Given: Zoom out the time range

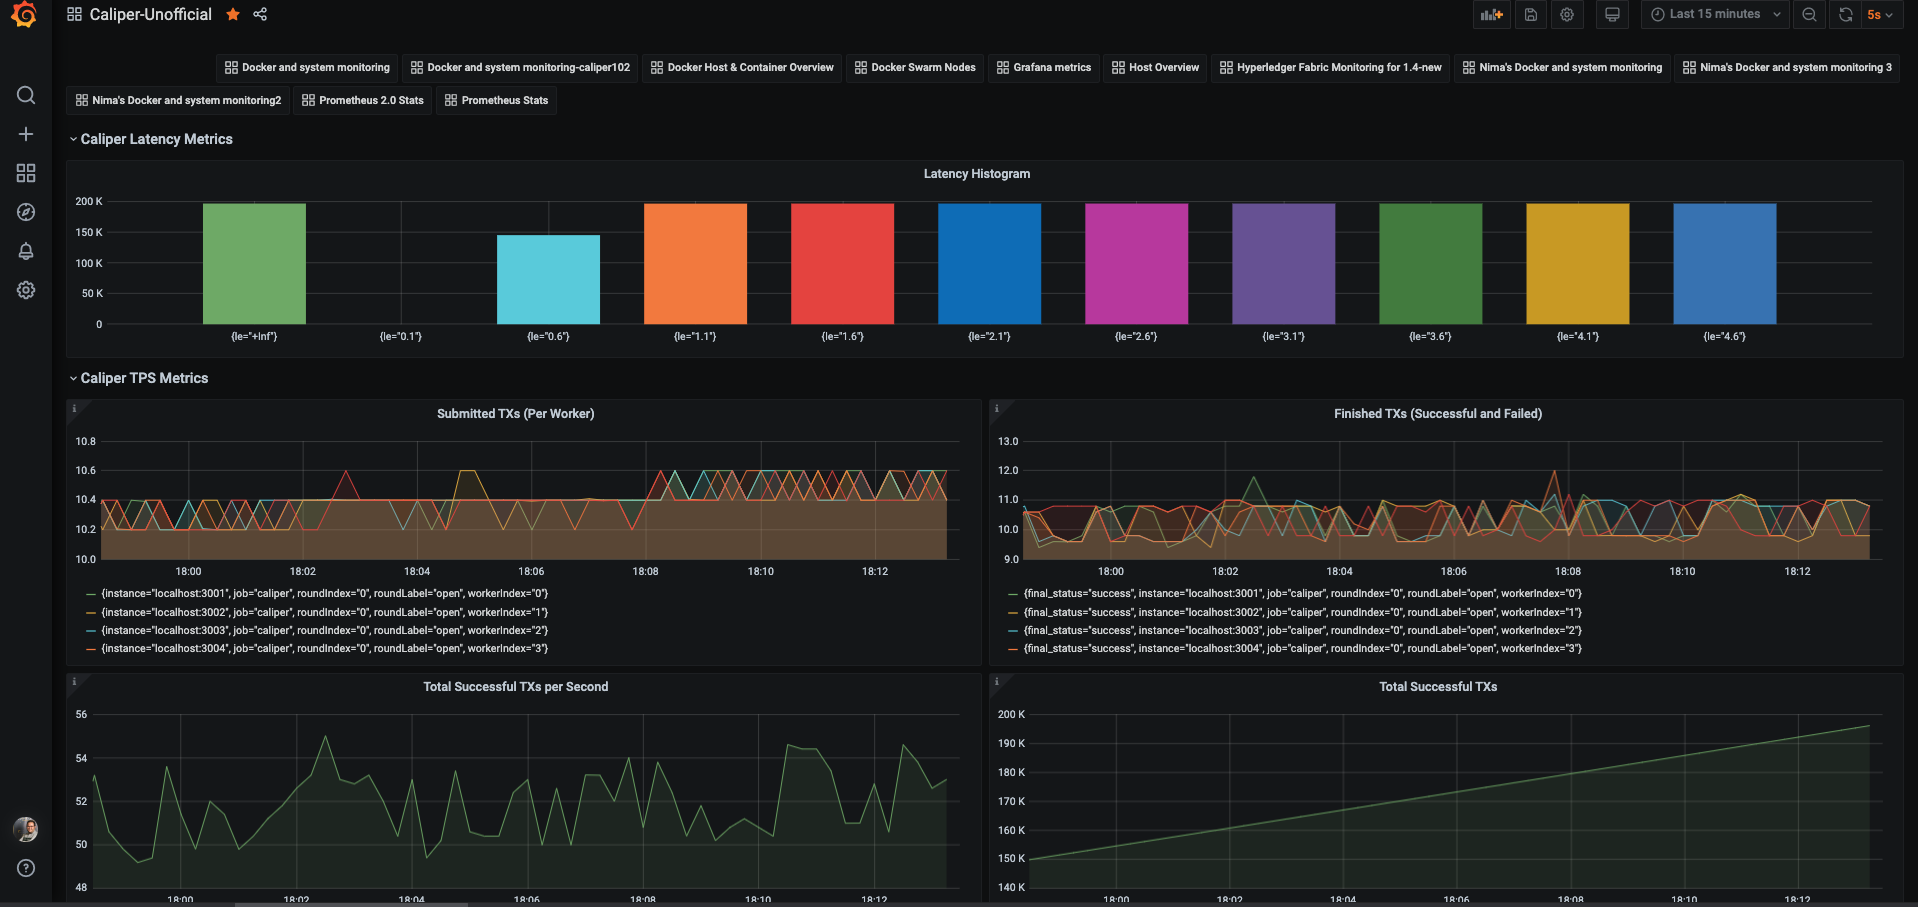Looking at the screenshot, I should click(1809, 14).
